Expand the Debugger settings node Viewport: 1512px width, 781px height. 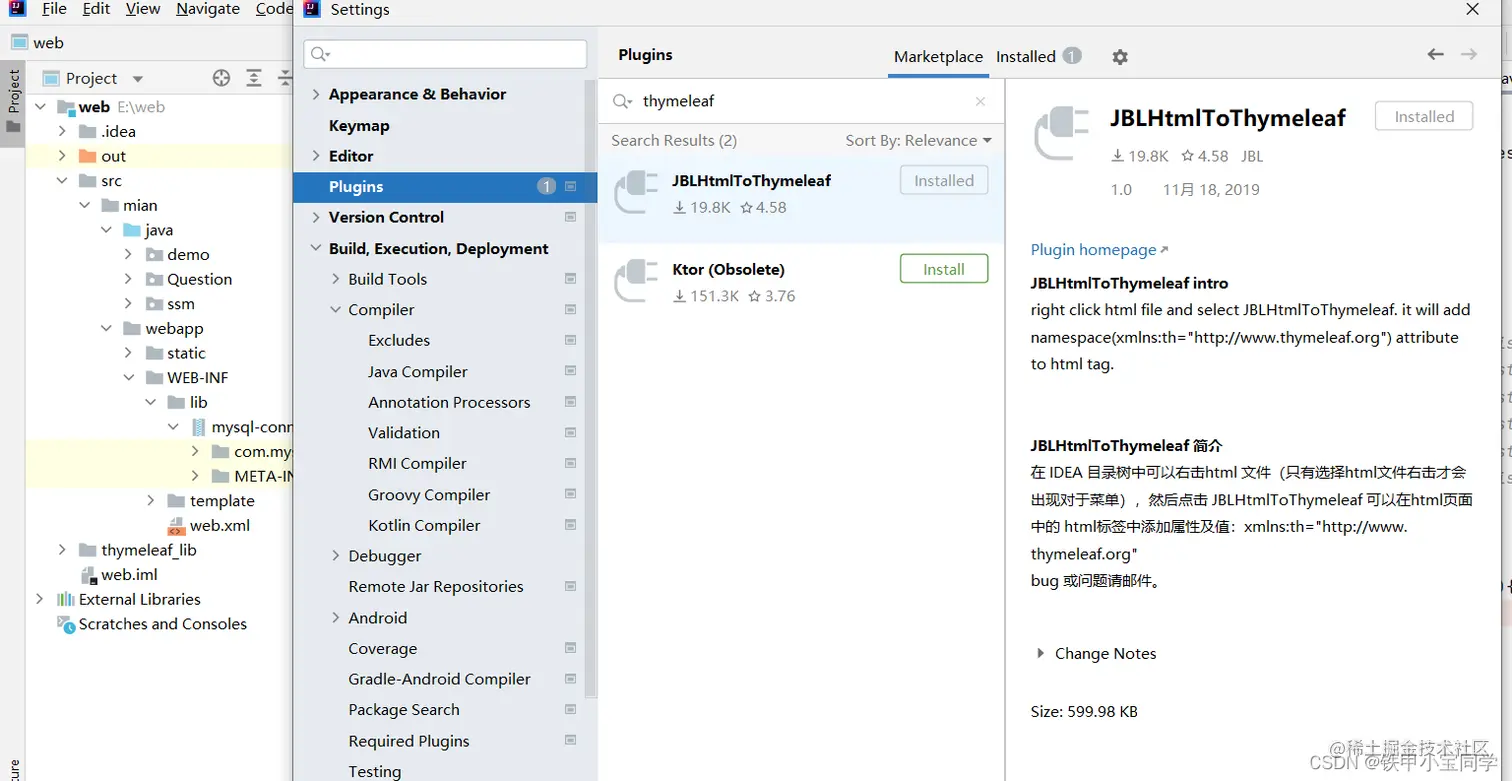(x=336, y=556)
